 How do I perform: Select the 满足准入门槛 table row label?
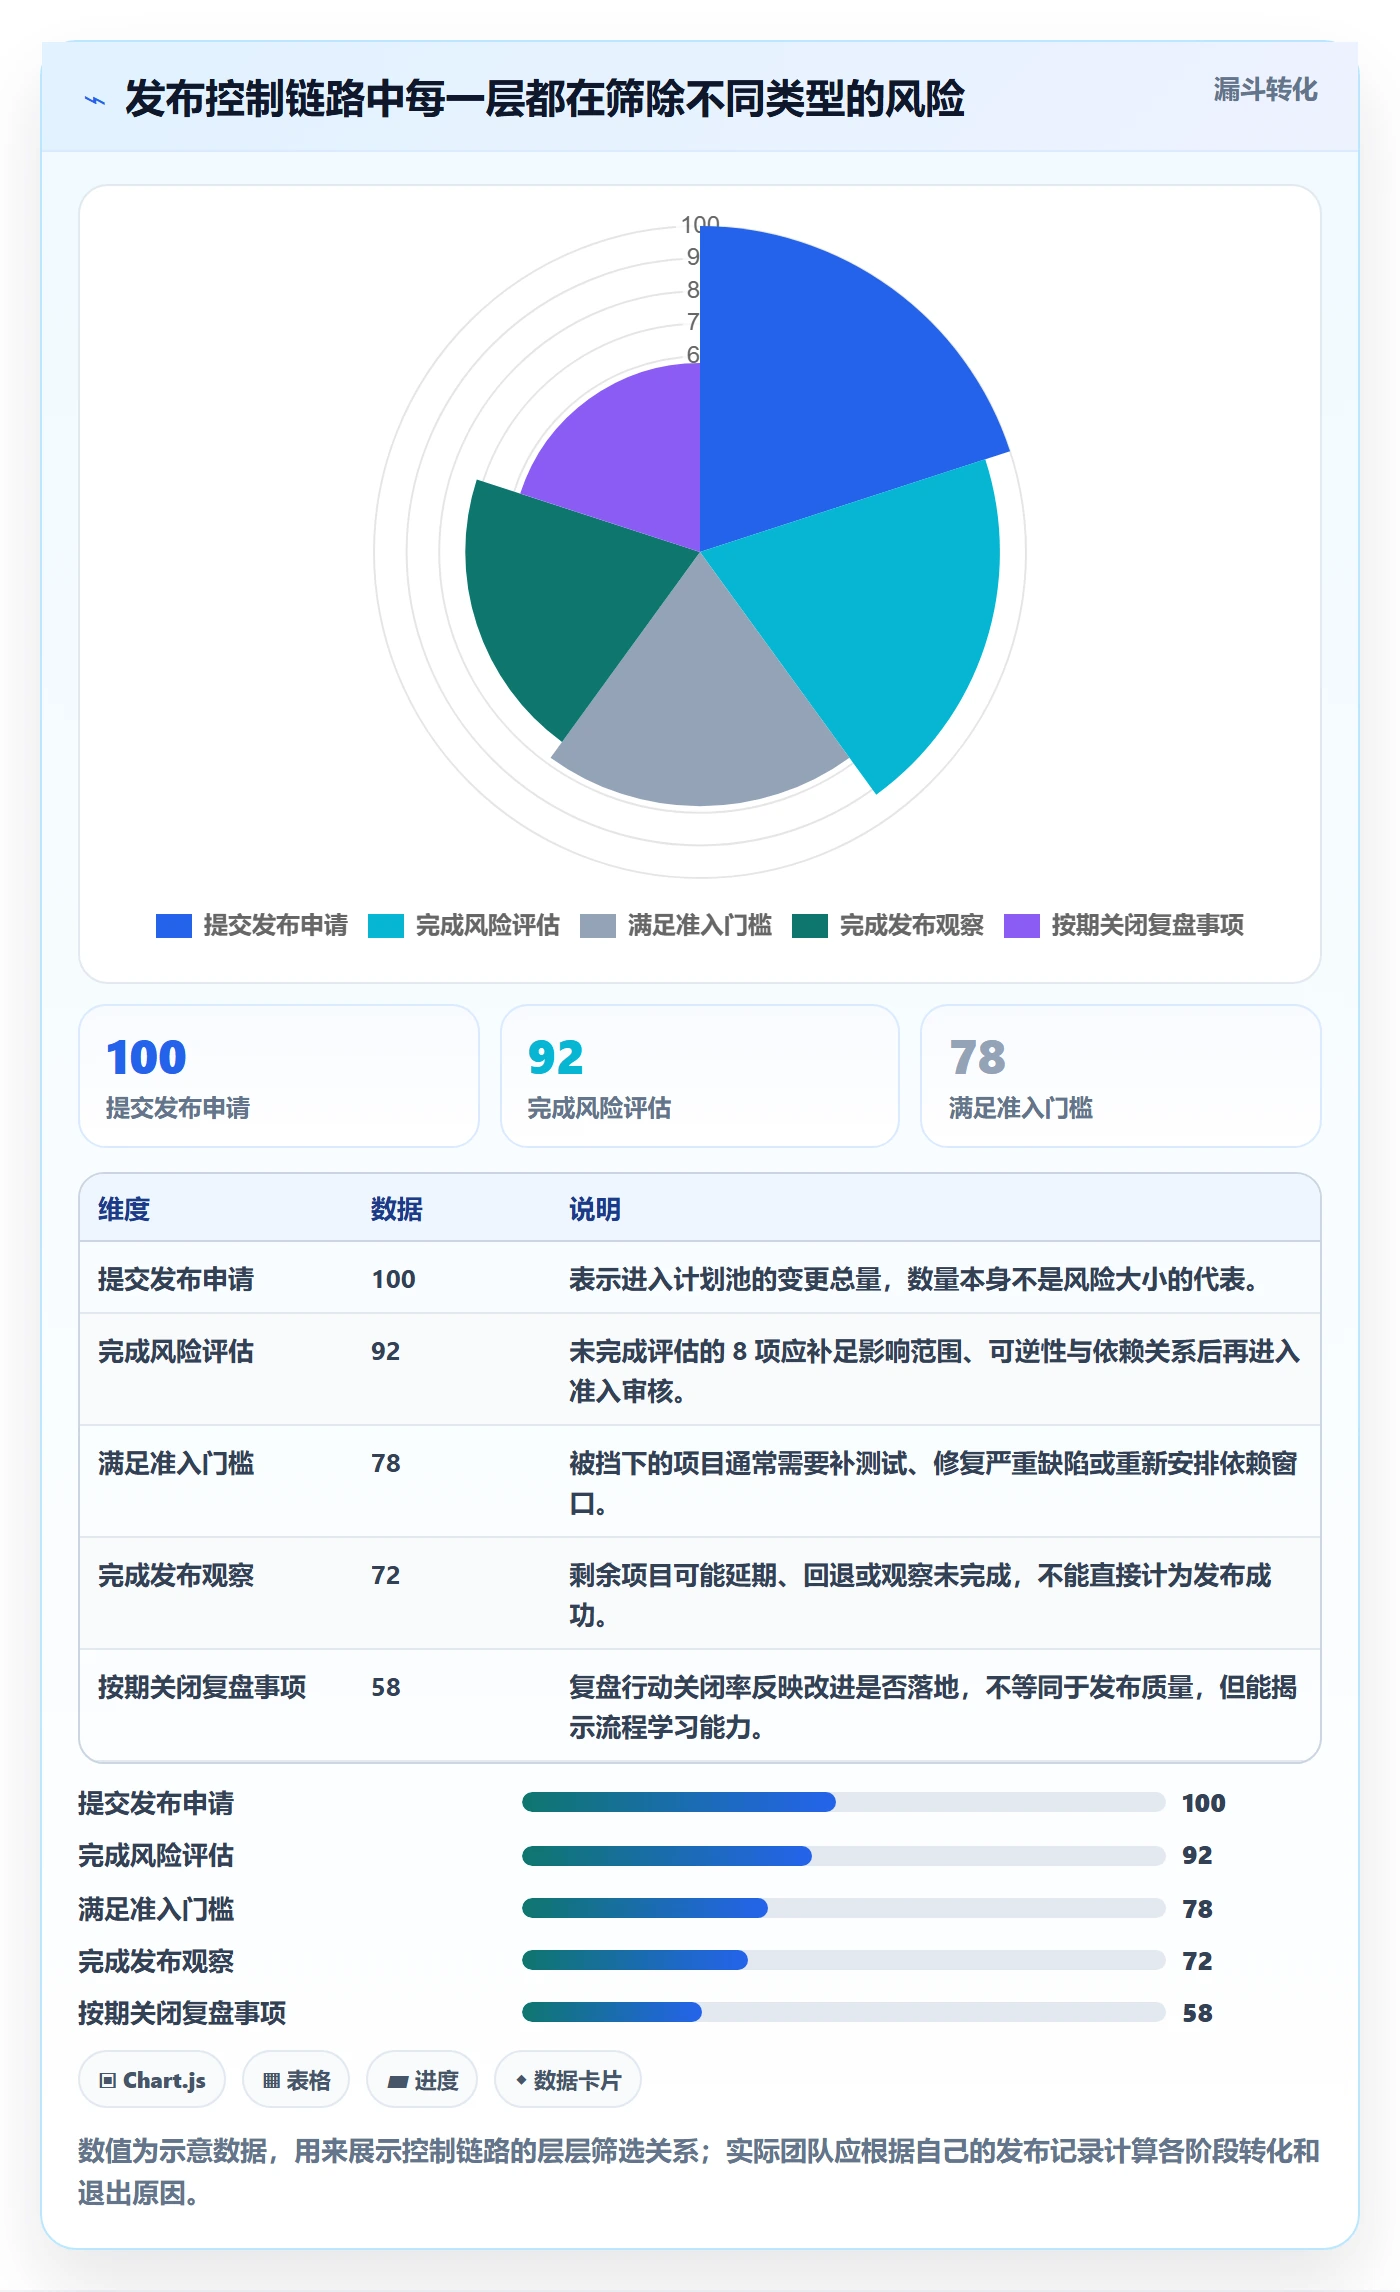click(176, 1463)
